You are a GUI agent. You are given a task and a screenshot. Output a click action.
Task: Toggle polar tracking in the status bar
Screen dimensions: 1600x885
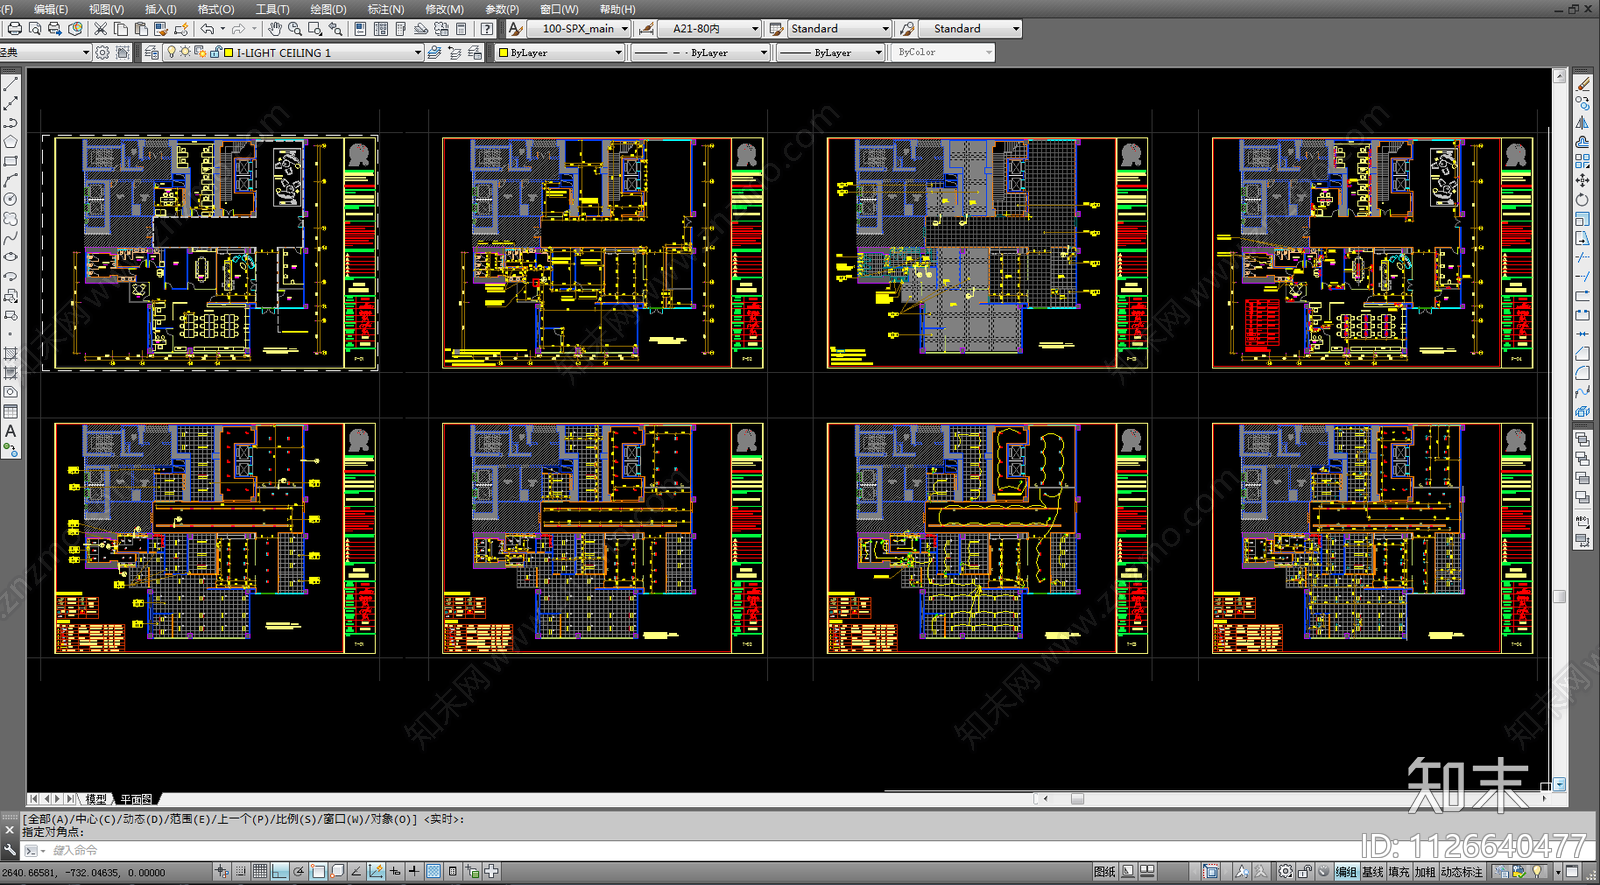pos(298,872)
